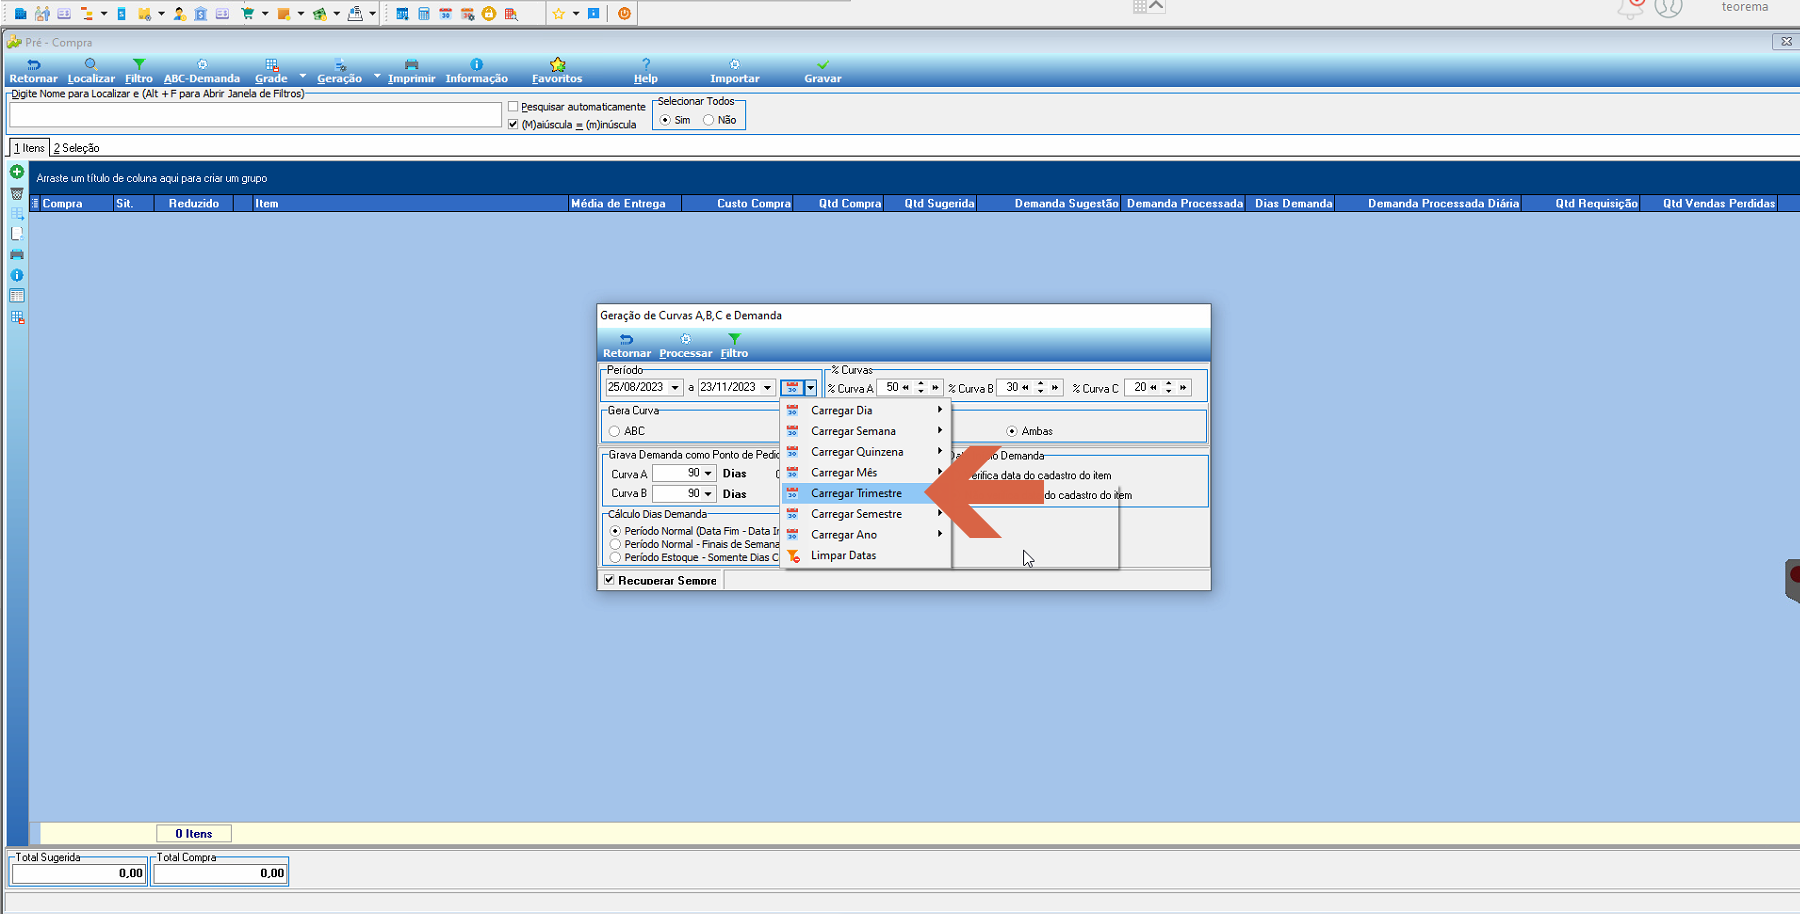Image resolution: width=1800 pixels, height=914 pixels.
Task: Click the Imprimir printer icon
Action: tap(411, 64)
